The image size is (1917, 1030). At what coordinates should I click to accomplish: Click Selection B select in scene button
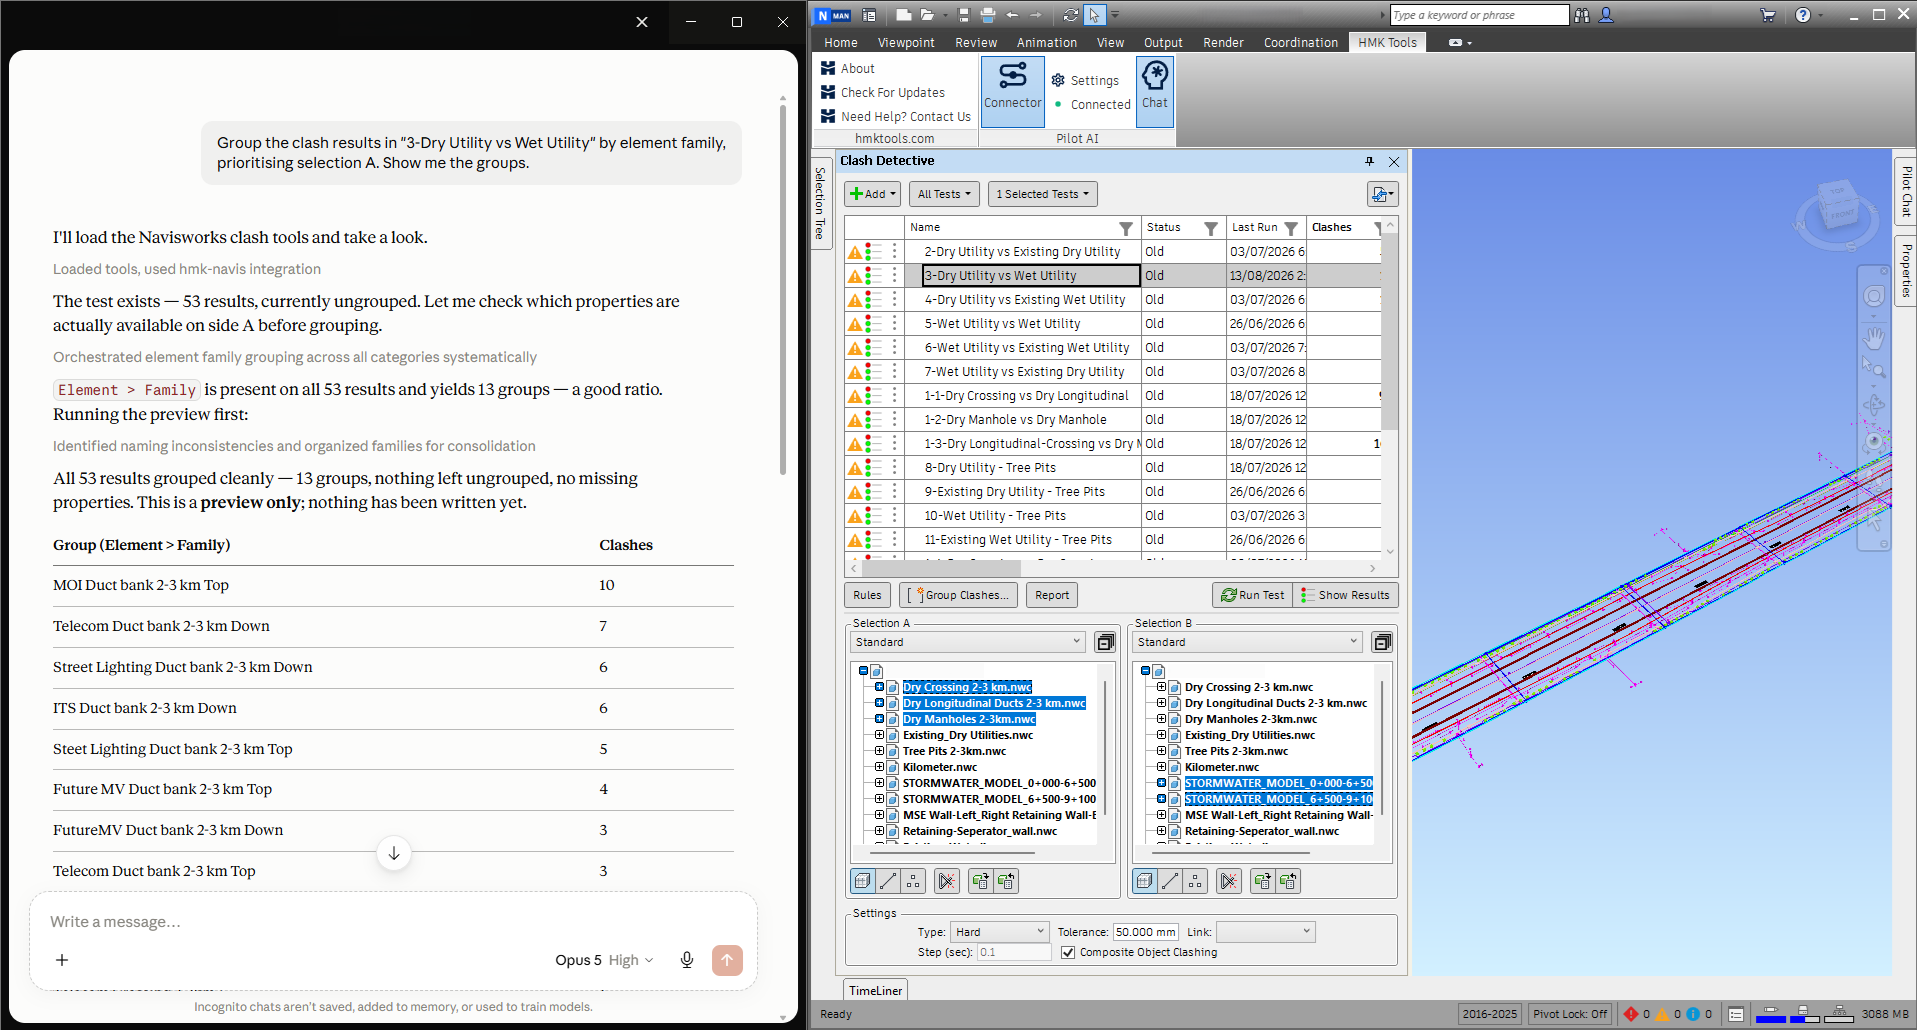(1288, 881)
